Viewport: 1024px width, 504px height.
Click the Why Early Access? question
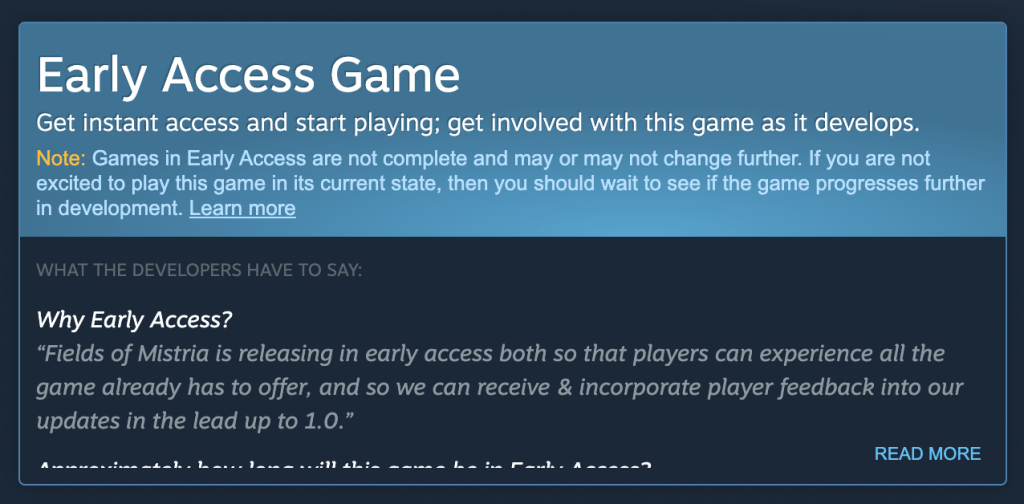(x=134, y=320)
